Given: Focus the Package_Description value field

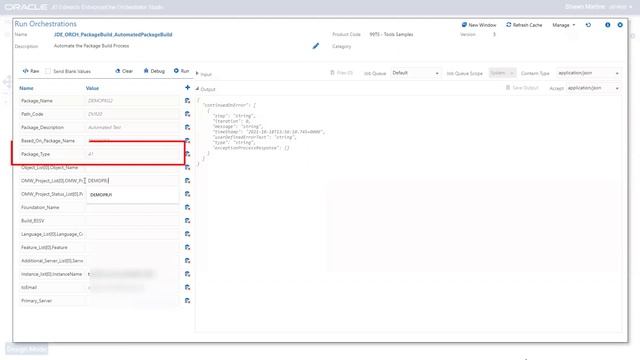Looking at the screenshot, I should 133,127.
